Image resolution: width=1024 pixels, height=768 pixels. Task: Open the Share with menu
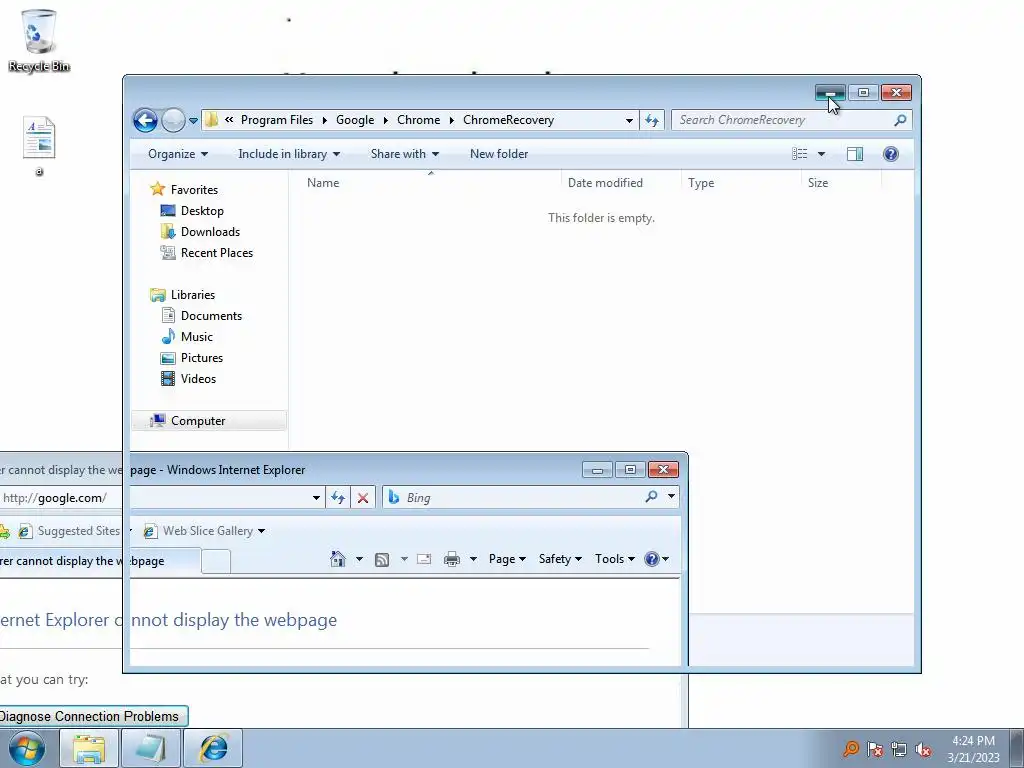405,154
